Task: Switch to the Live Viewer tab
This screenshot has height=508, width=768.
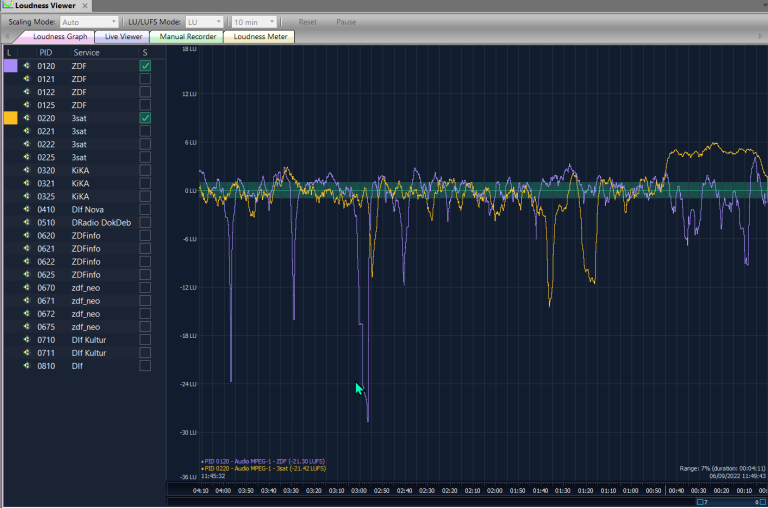Action: coord(123,37)
